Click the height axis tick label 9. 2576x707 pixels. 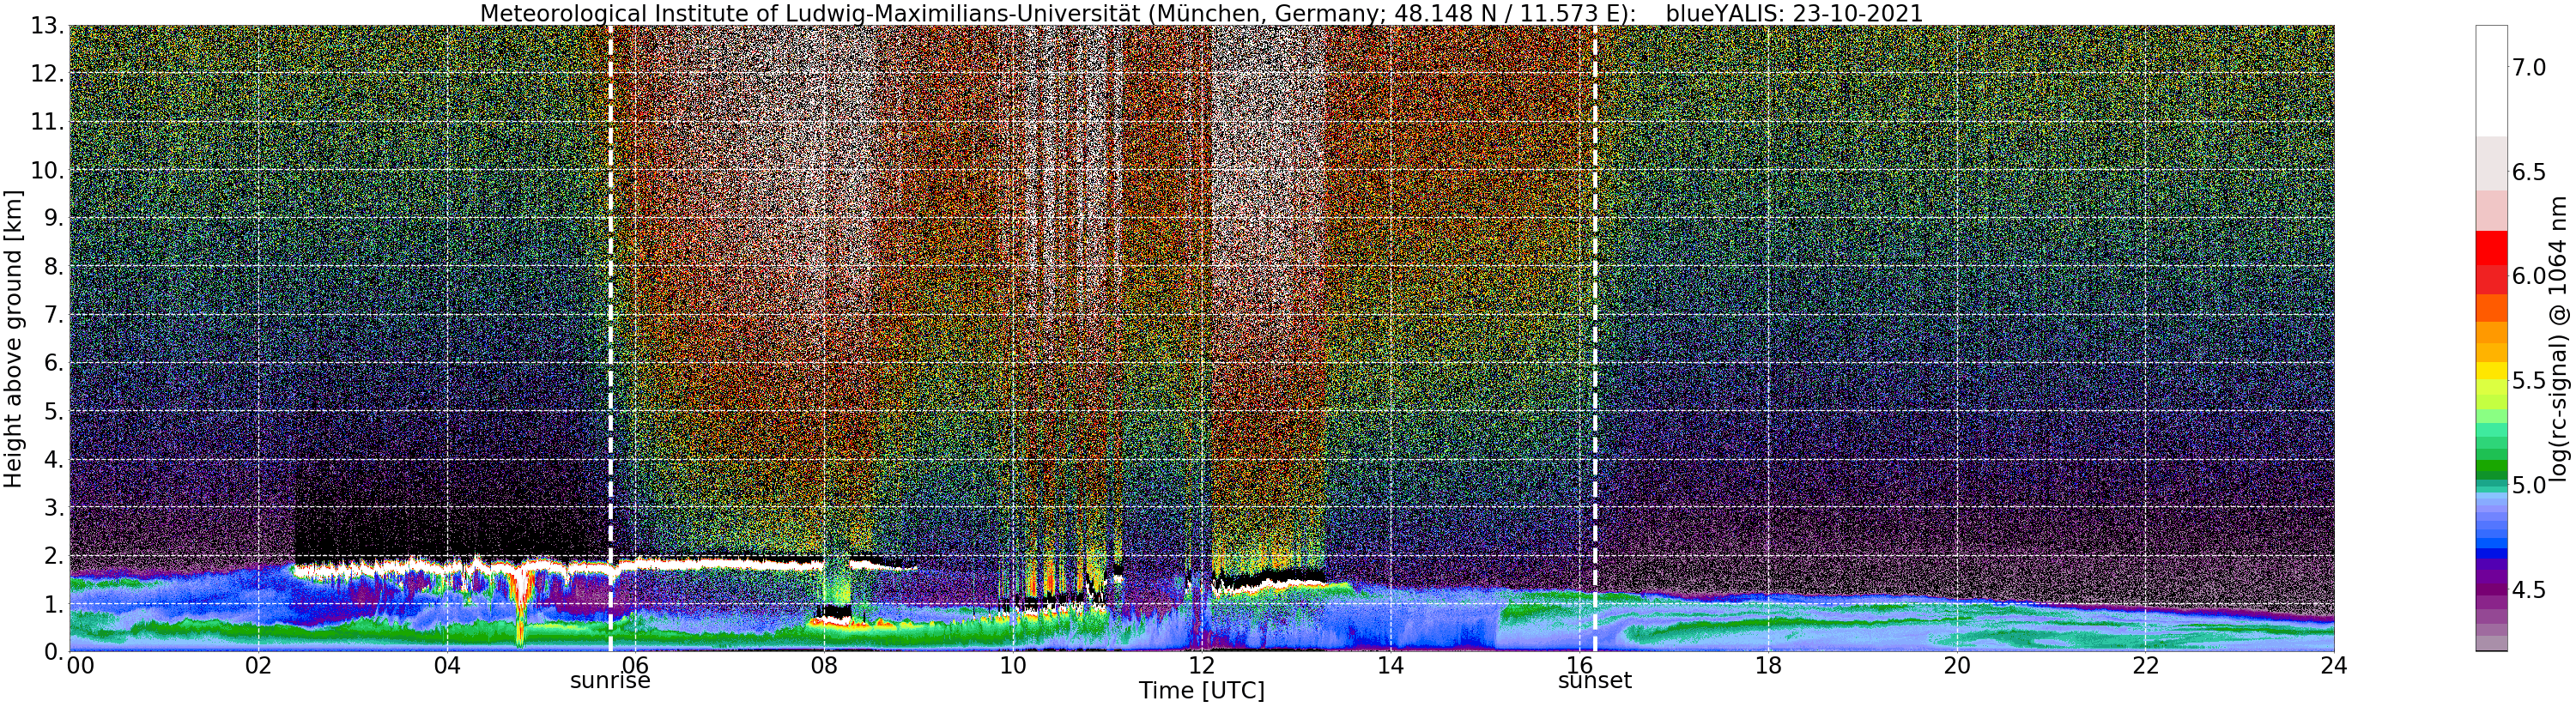point(54,218)
